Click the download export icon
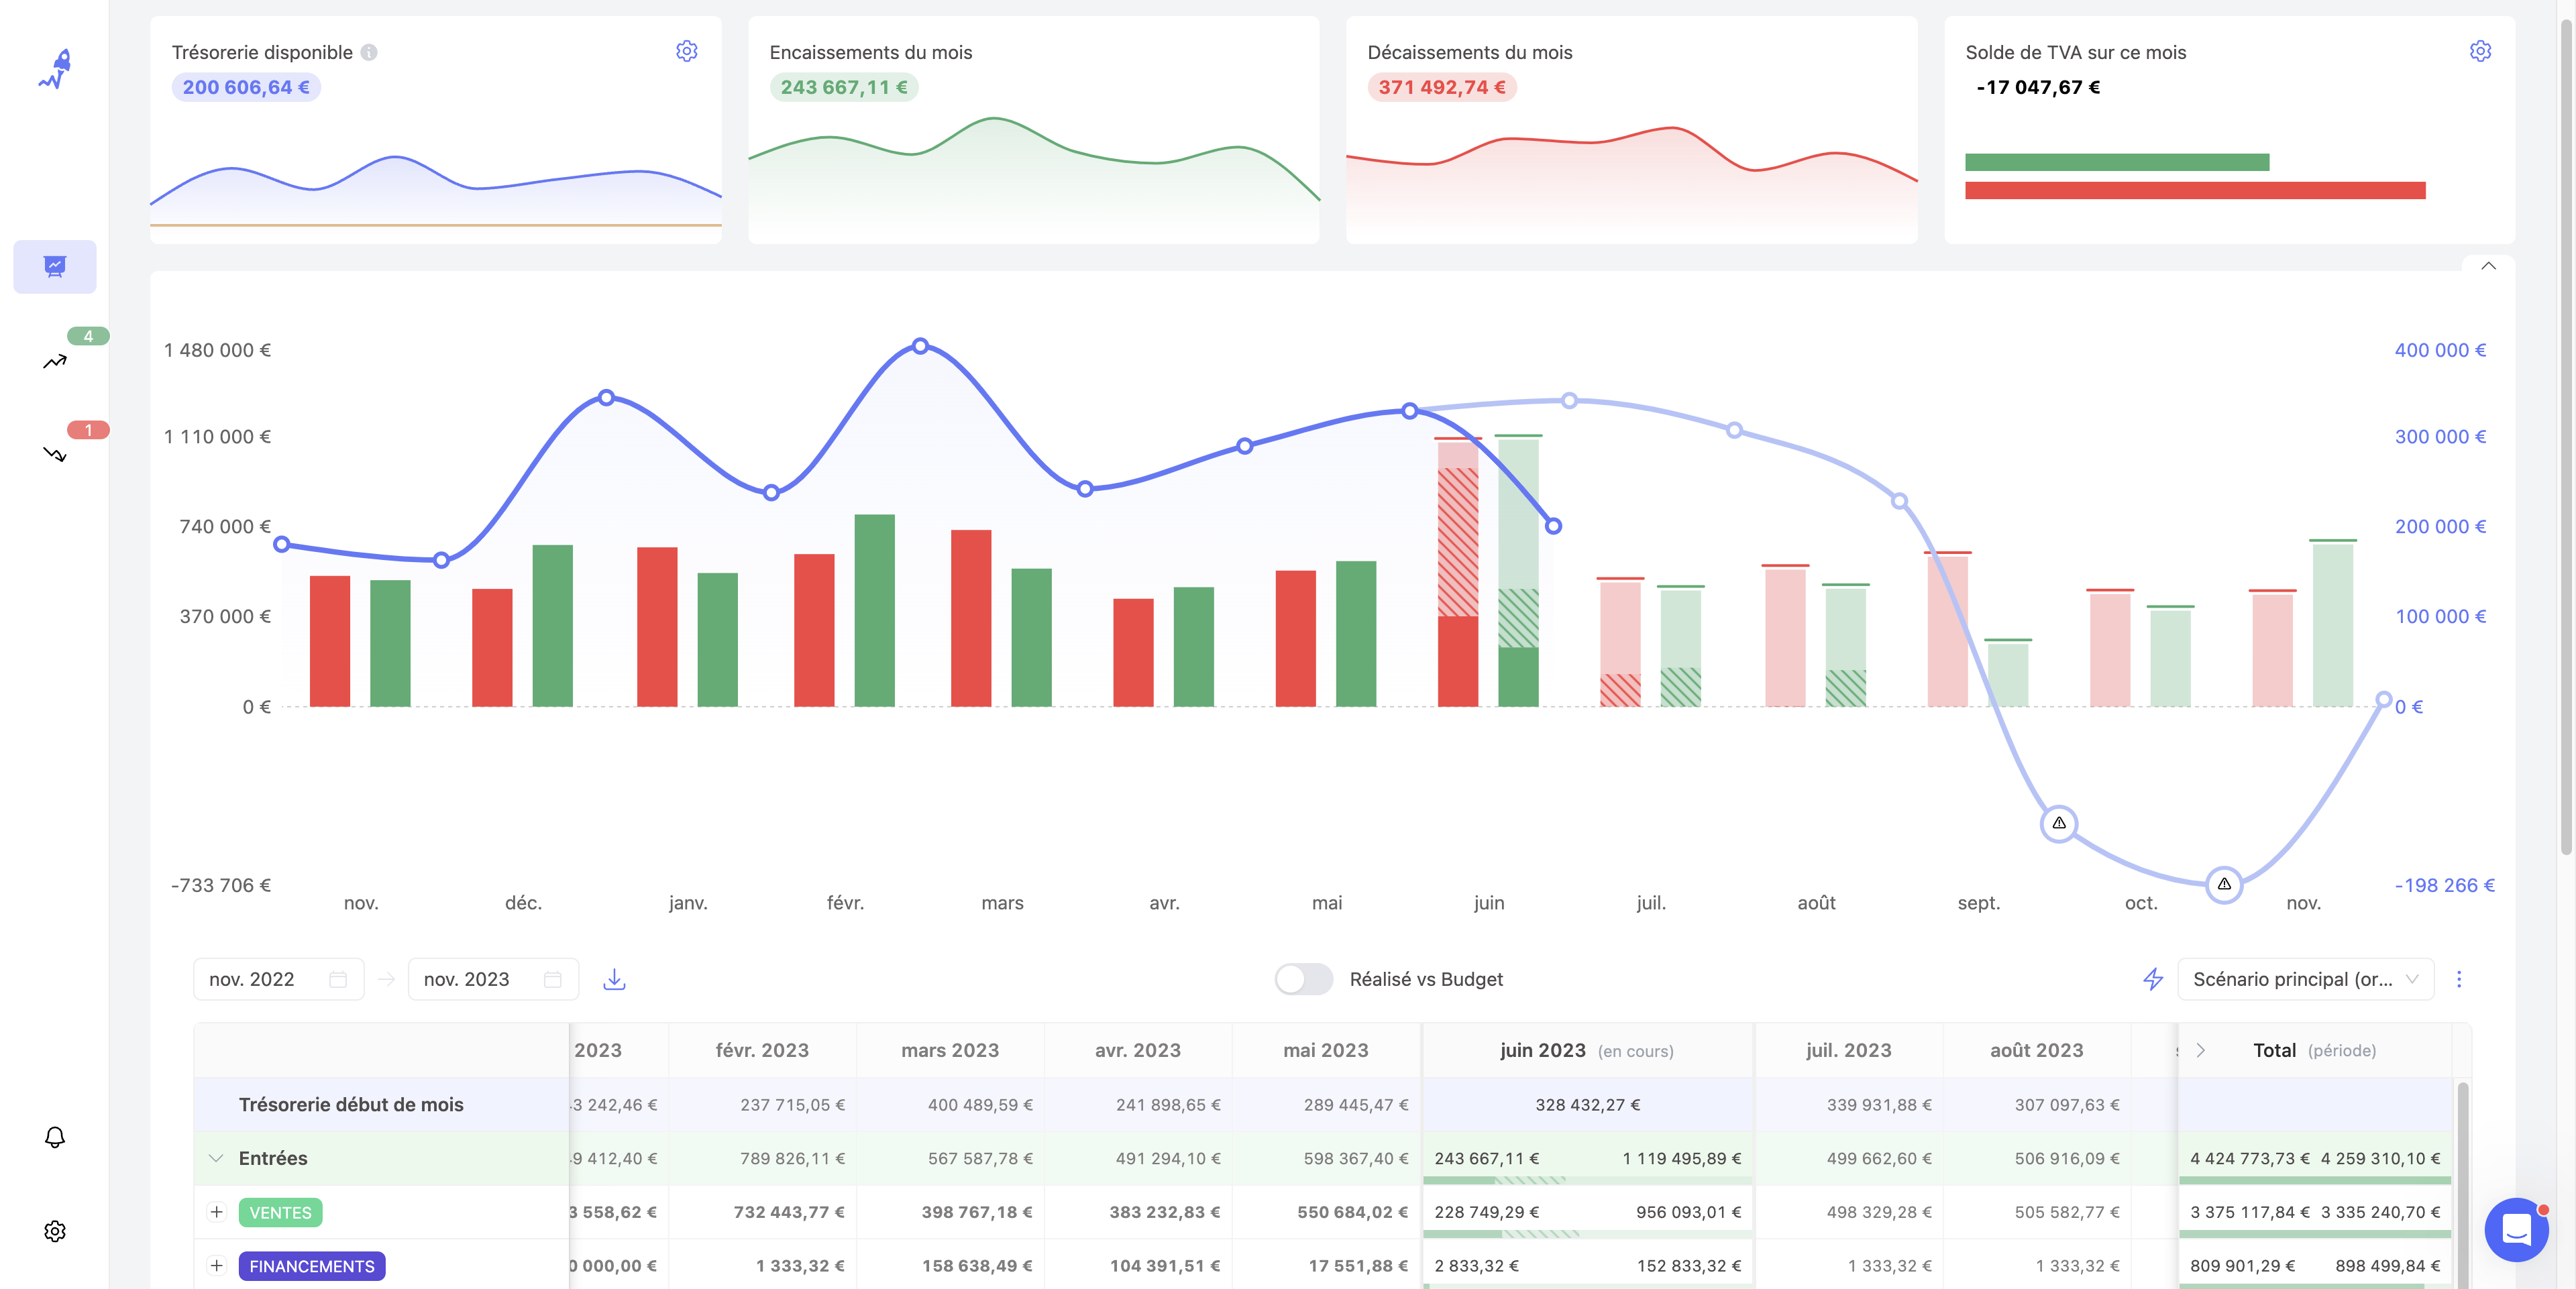2576x1289 pixels. [x=614, y=979]
